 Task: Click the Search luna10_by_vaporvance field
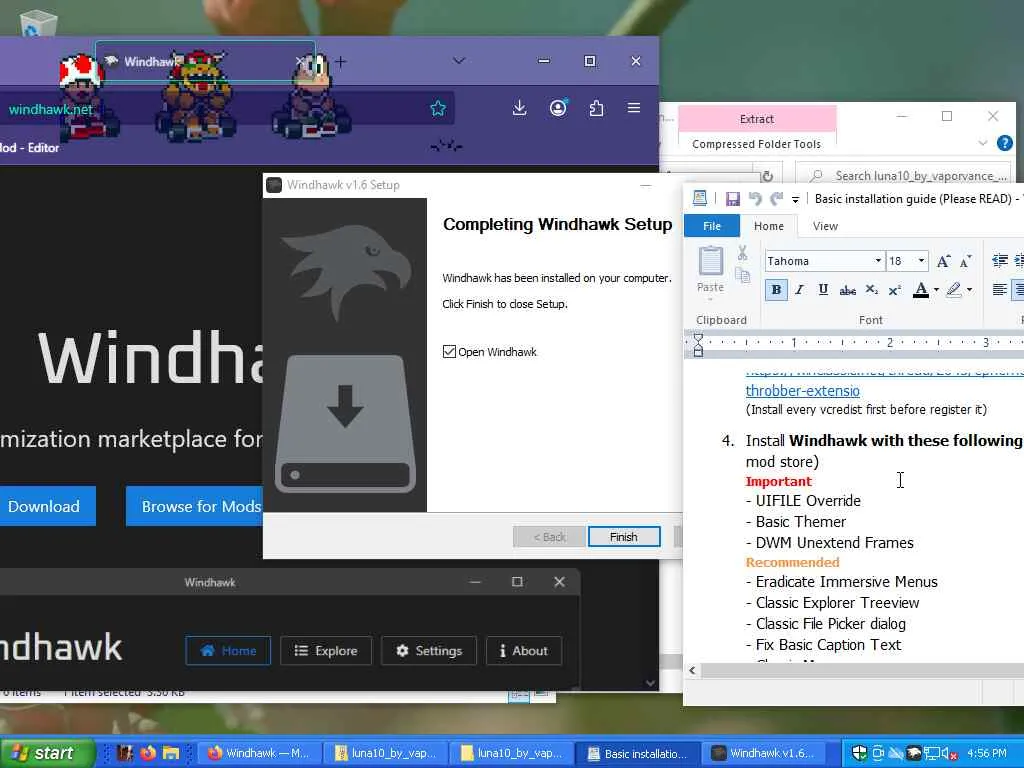(904, 176)
